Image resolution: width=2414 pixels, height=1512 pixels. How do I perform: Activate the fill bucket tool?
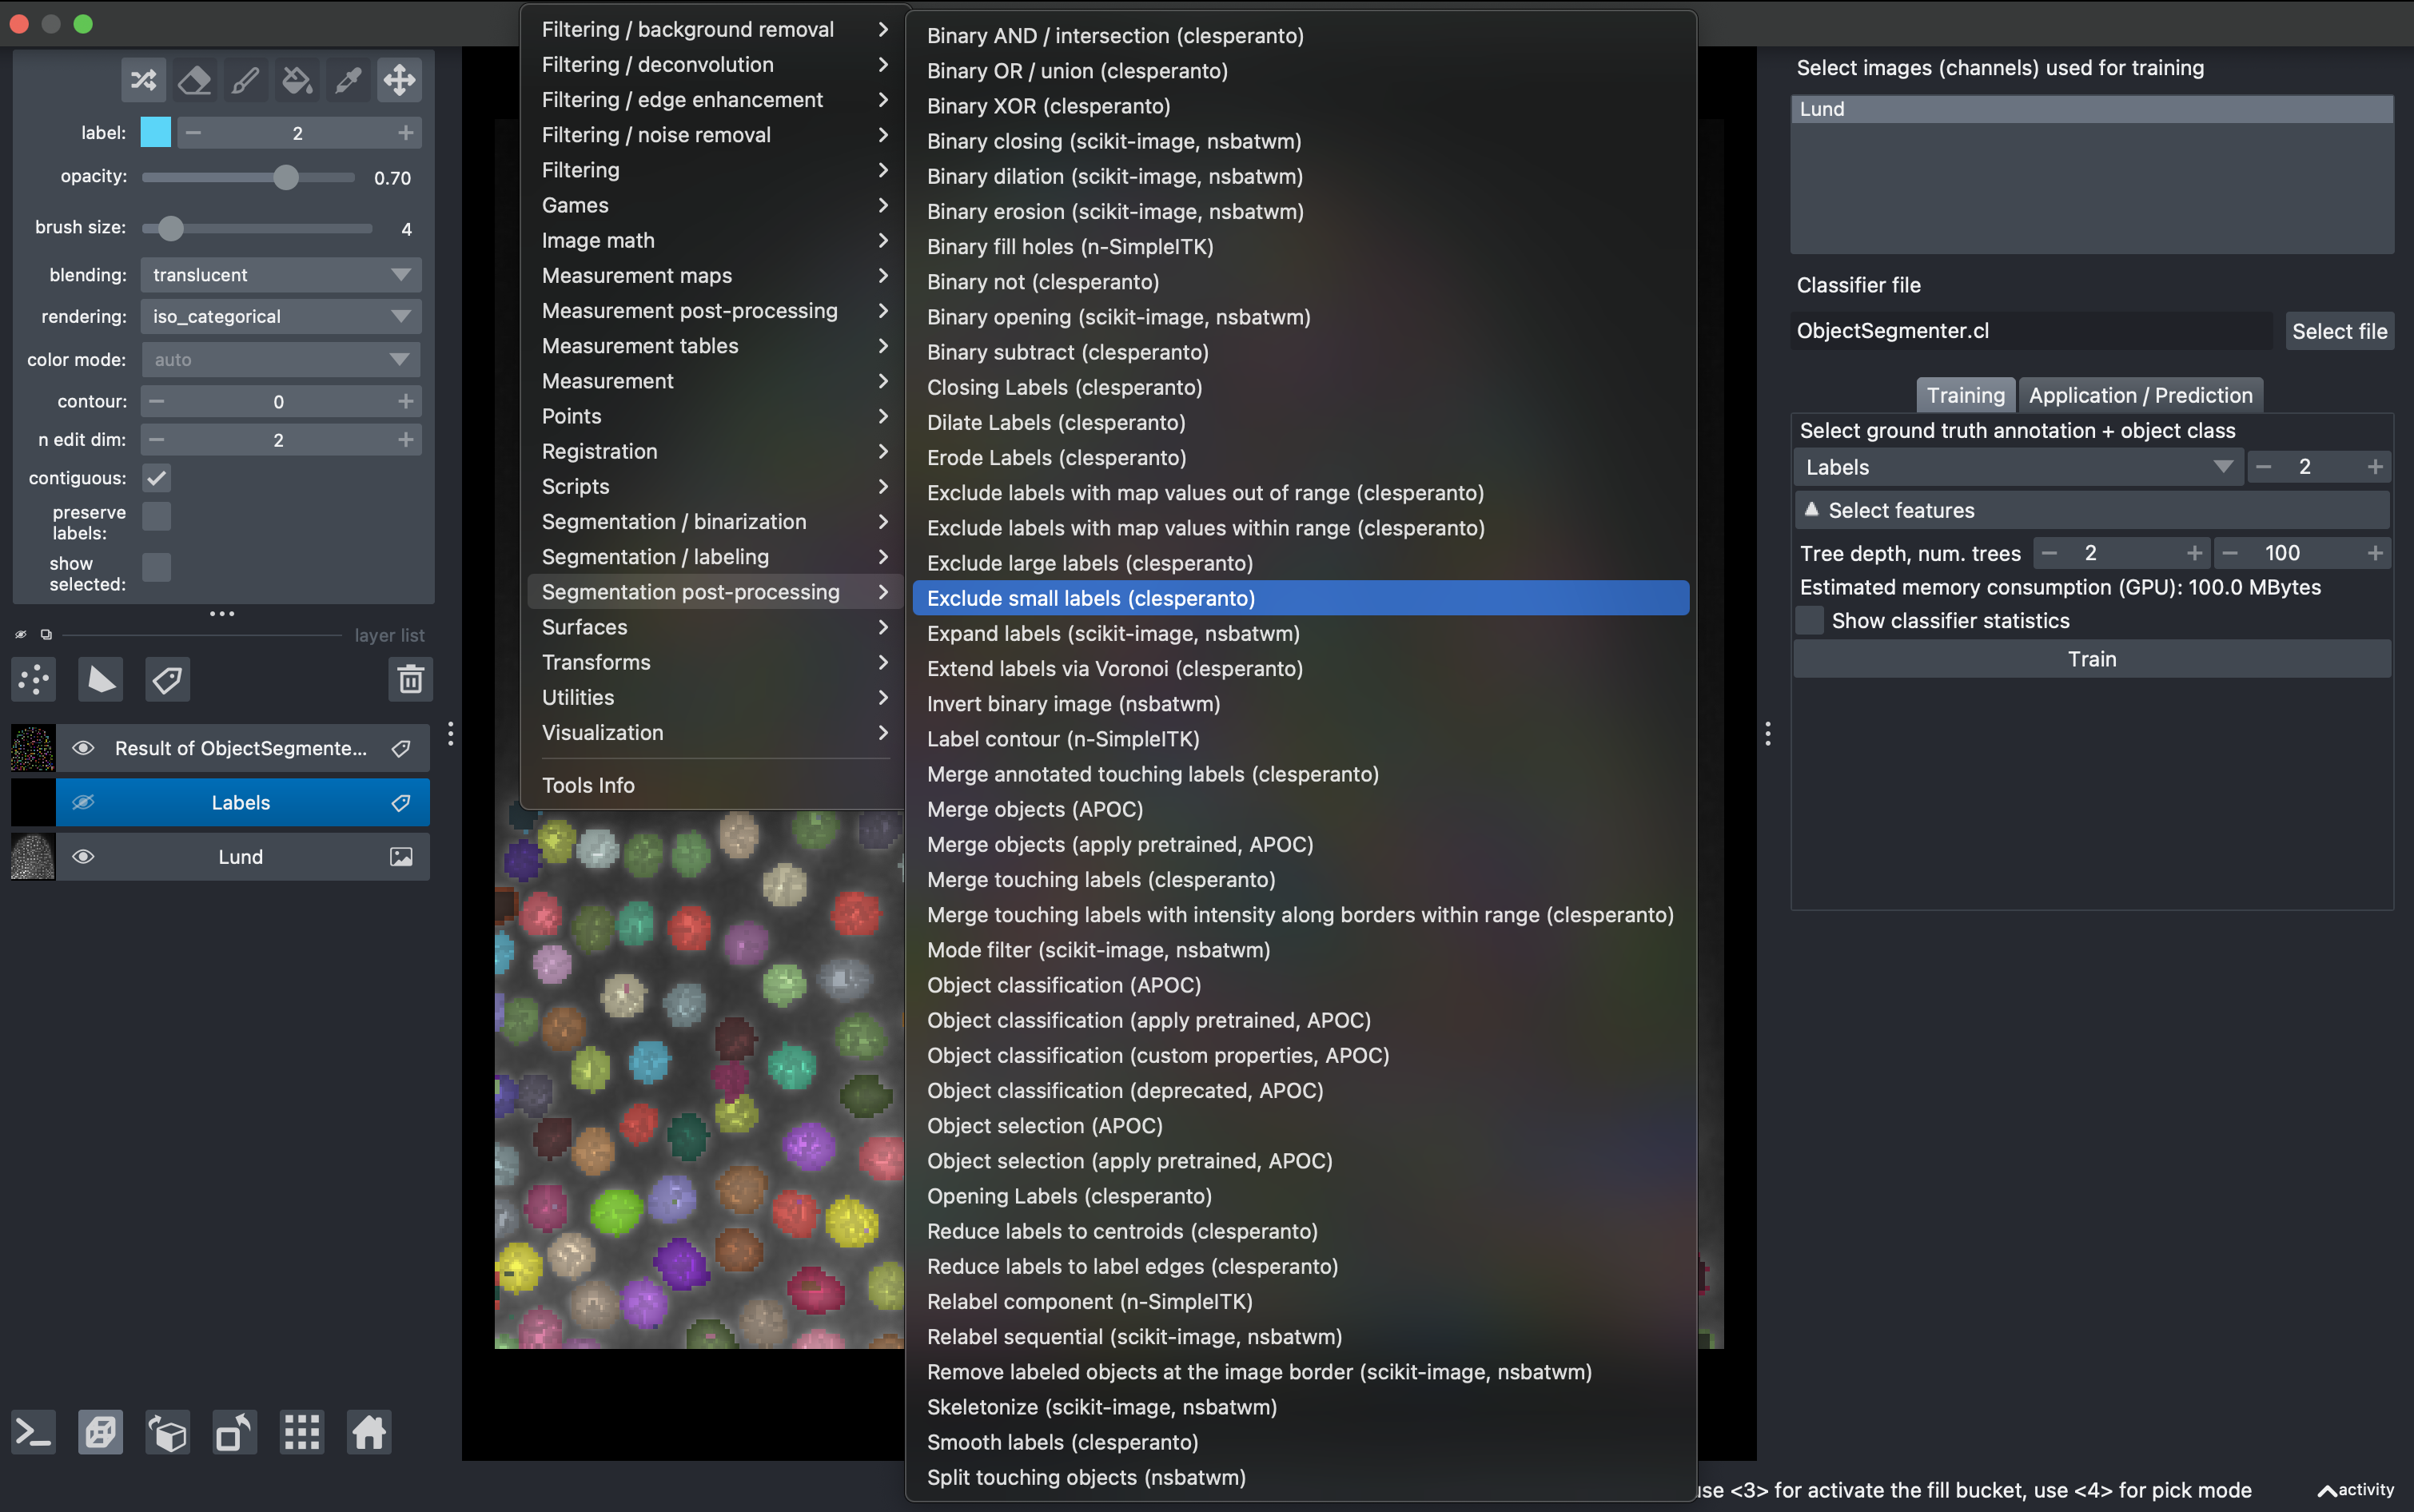pos(297,79)
